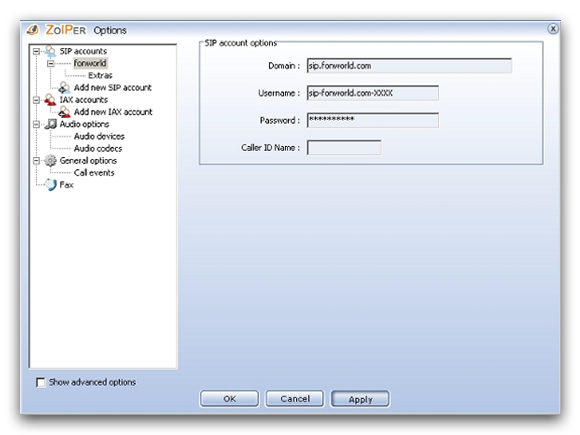The width and height of the screenshot is (580, 435).
Task: Collapse the SIP accounts tree node
Action: click(36, 51)
